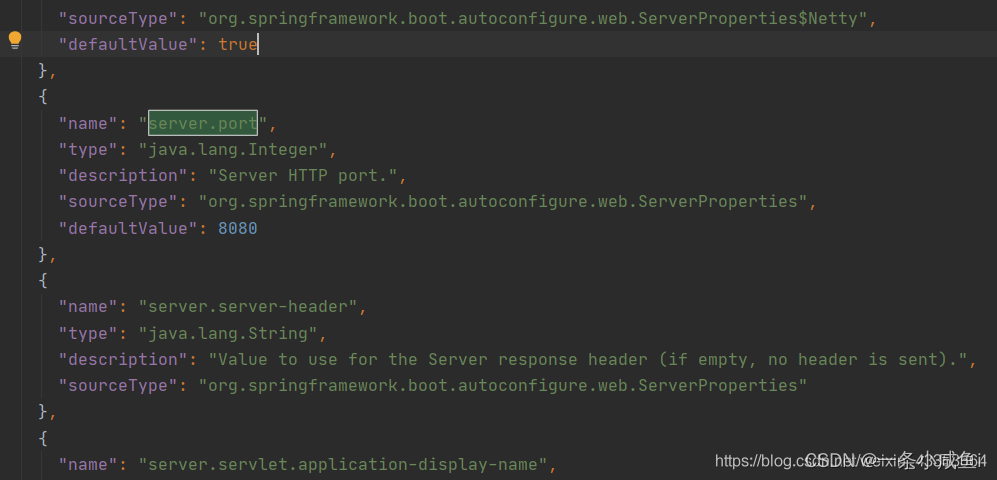Image resolution: width=997 pixels, height=480 pixels.
Task: Click the java.lang.String type value
Action: 228,333
